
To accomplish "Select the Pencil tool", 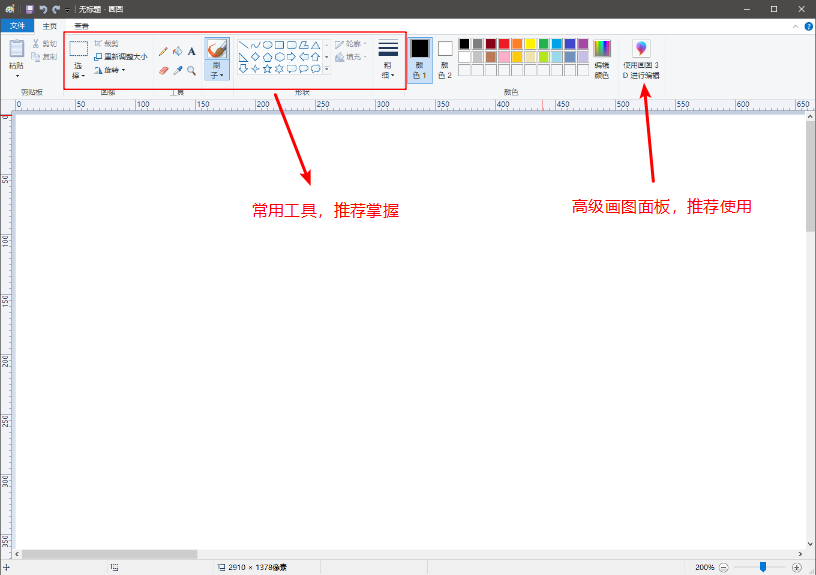I will coord(163,51).
